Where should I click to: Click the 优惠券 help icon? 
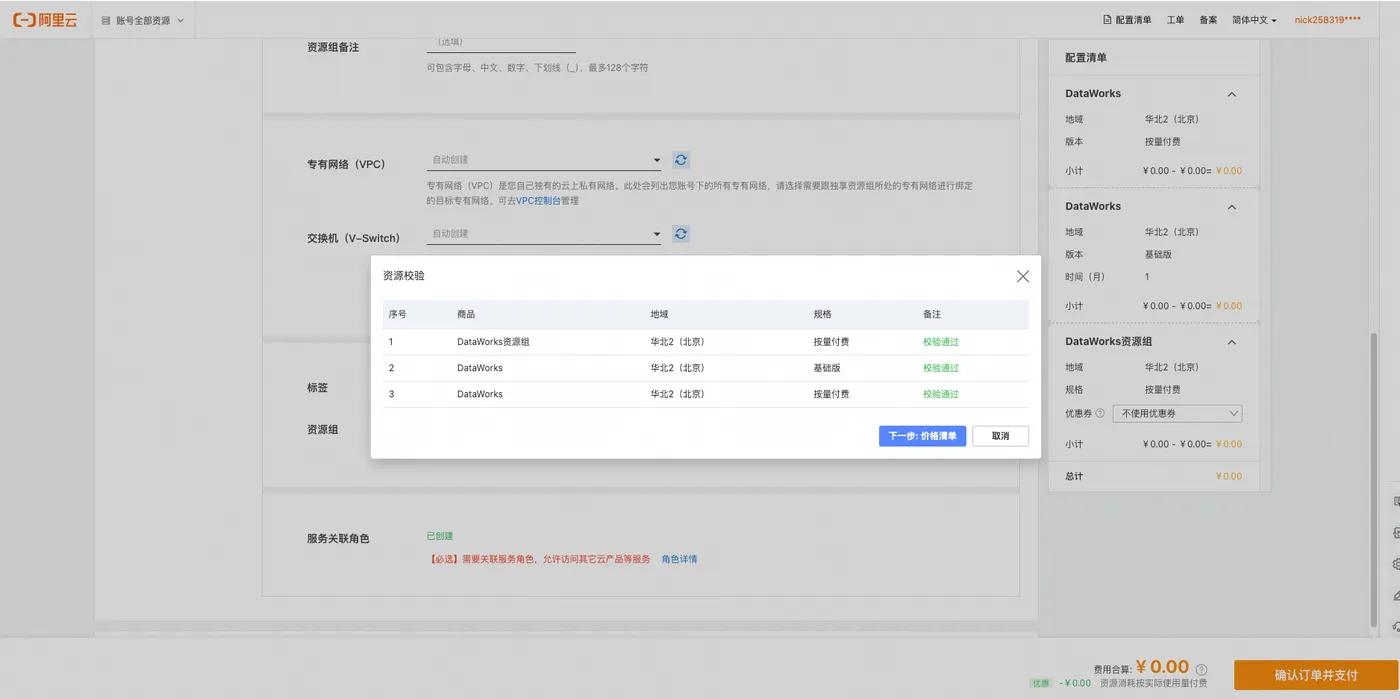(1100, 413)
